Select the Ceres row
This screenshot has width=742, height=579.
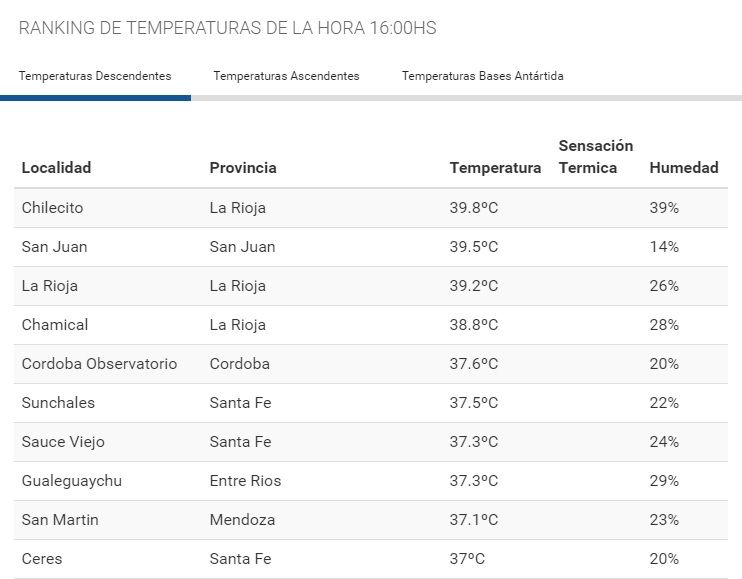tap(42, 559)
